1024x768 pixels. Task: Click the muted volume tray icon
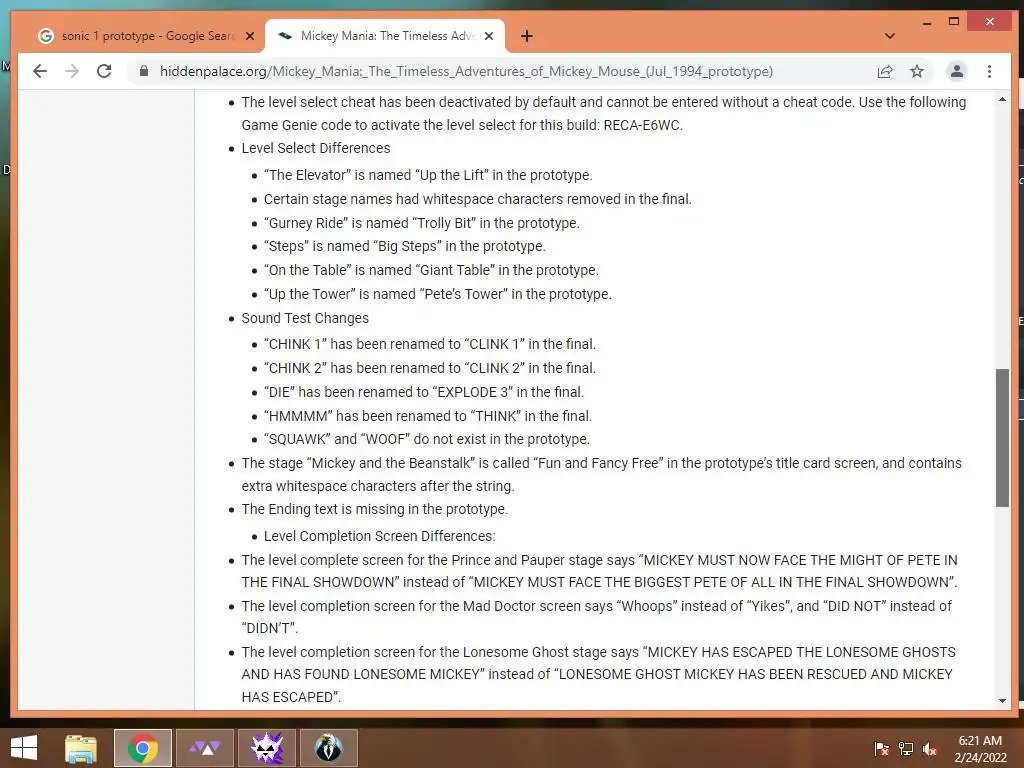tap(930, 749)
